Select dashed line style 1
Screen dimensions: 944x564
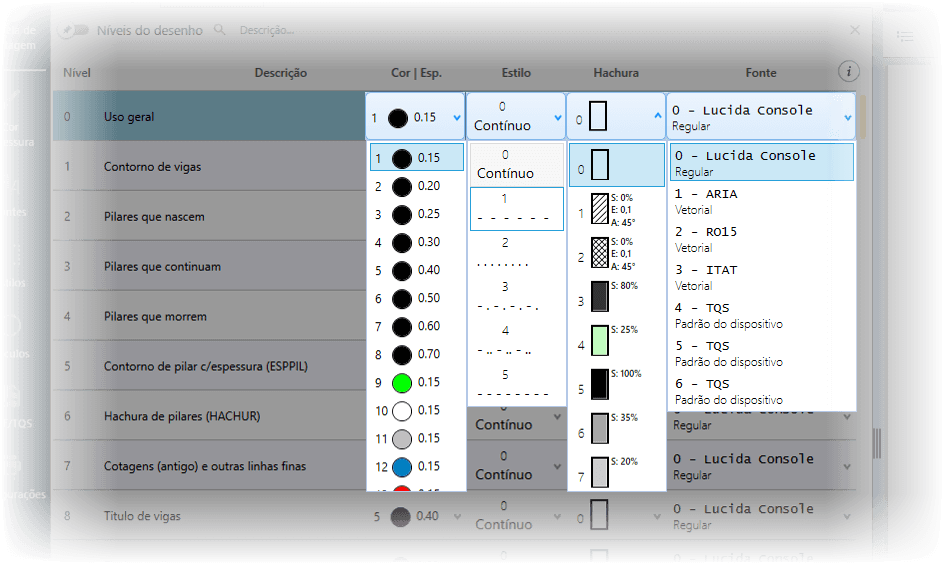click(x=516, y=209)
